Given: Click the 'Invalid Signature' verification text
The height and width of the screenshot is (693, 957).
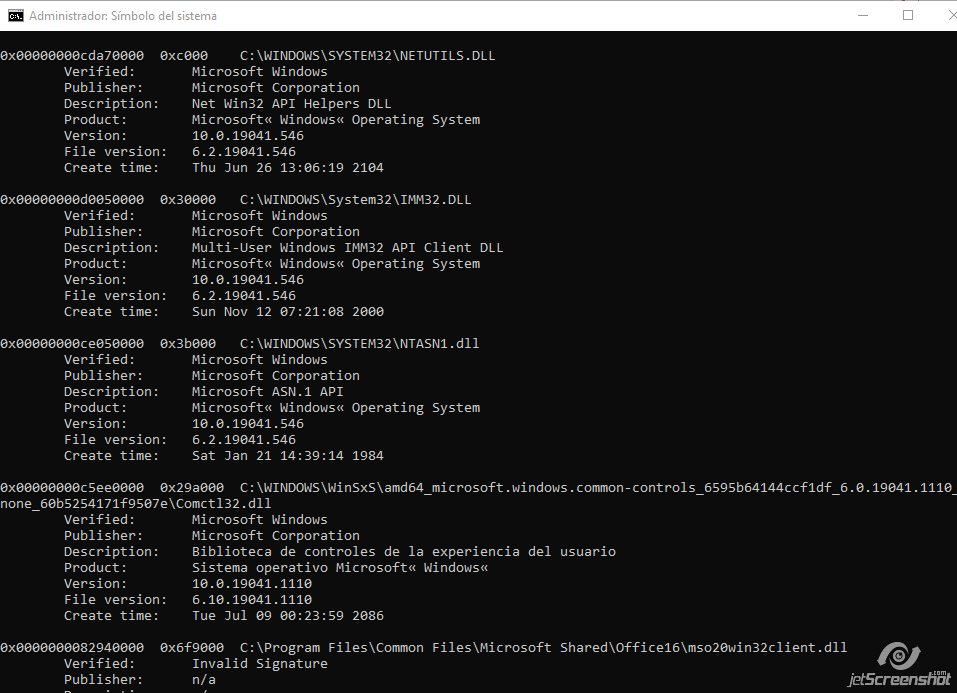Looking at the screenshot, I should [259, 664].
